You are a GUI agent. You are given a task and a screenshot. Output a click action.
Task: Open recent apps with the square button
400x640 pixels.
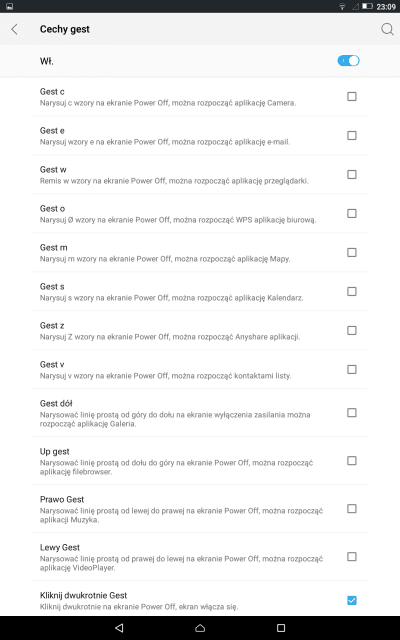coord(281,628)
